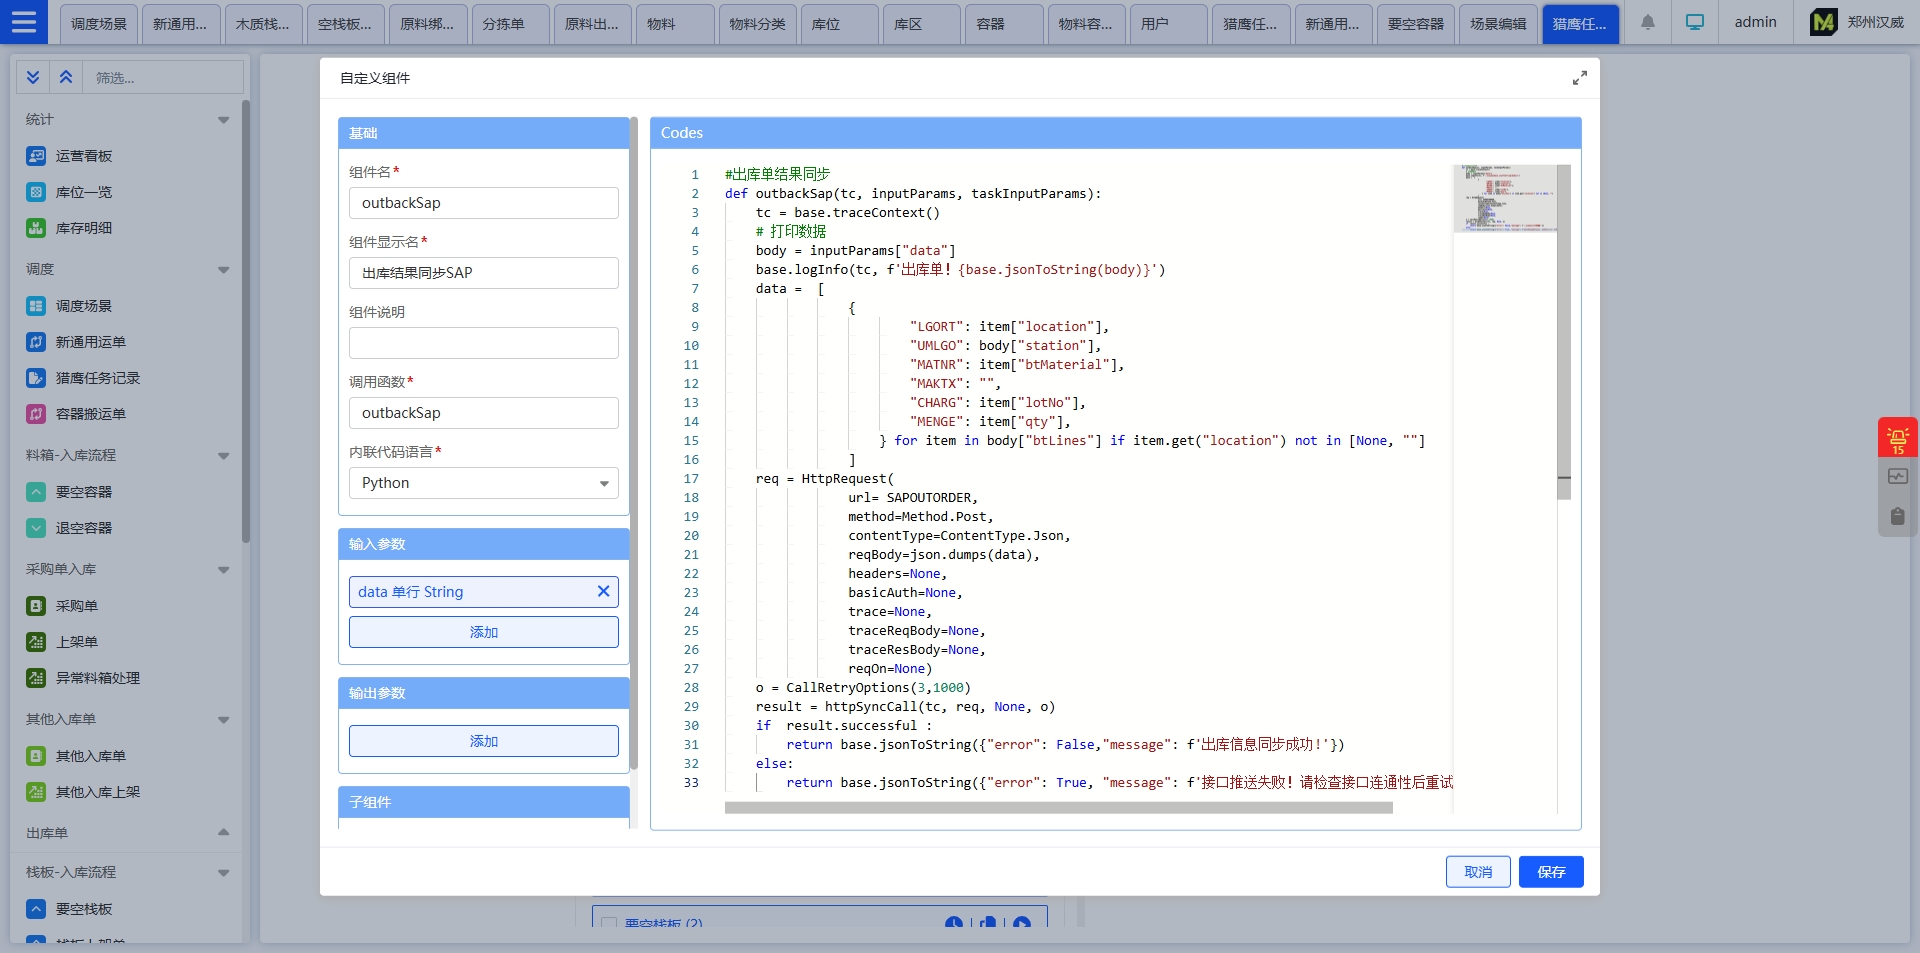Image resolution: width=1920 pixels, height=953 pixels.
Task: Collapse the 统计 sidebar section
Action: click(223, 120)
